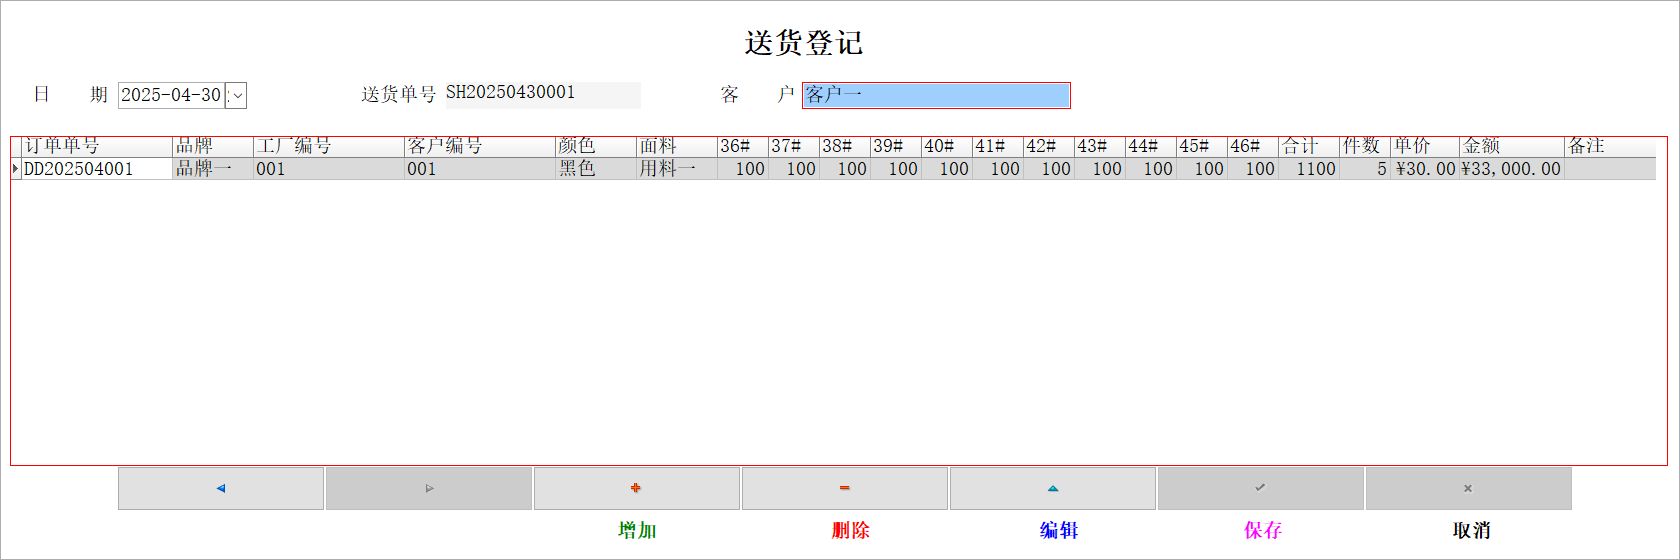Screen dimensions: 1680x560
Task: Edit the record with up-triangle button
Action: pos(1053,489)
